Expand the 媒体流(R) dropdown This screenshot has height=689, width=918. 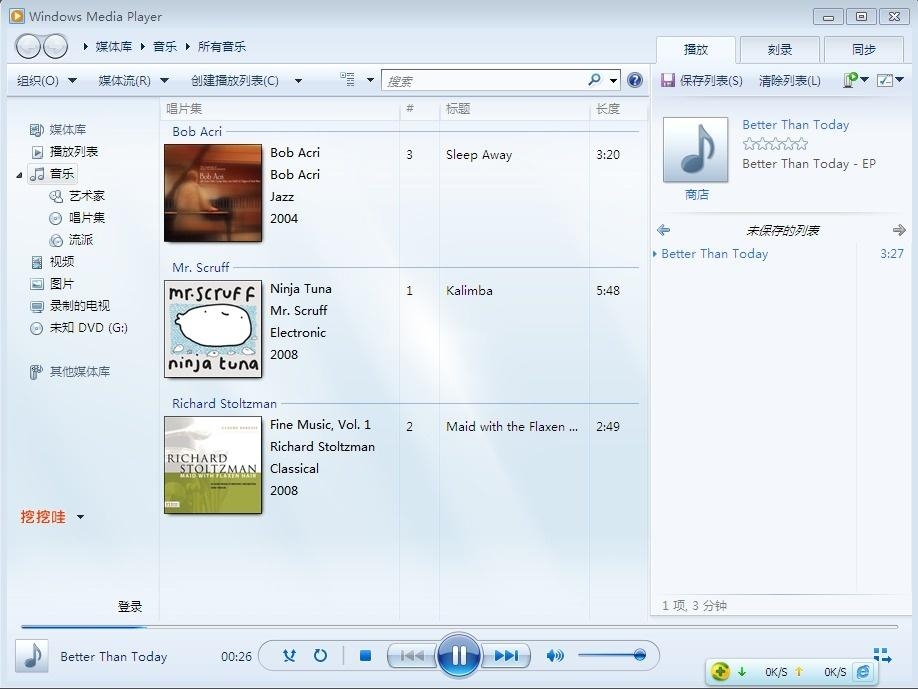click(x=133, y=81)
